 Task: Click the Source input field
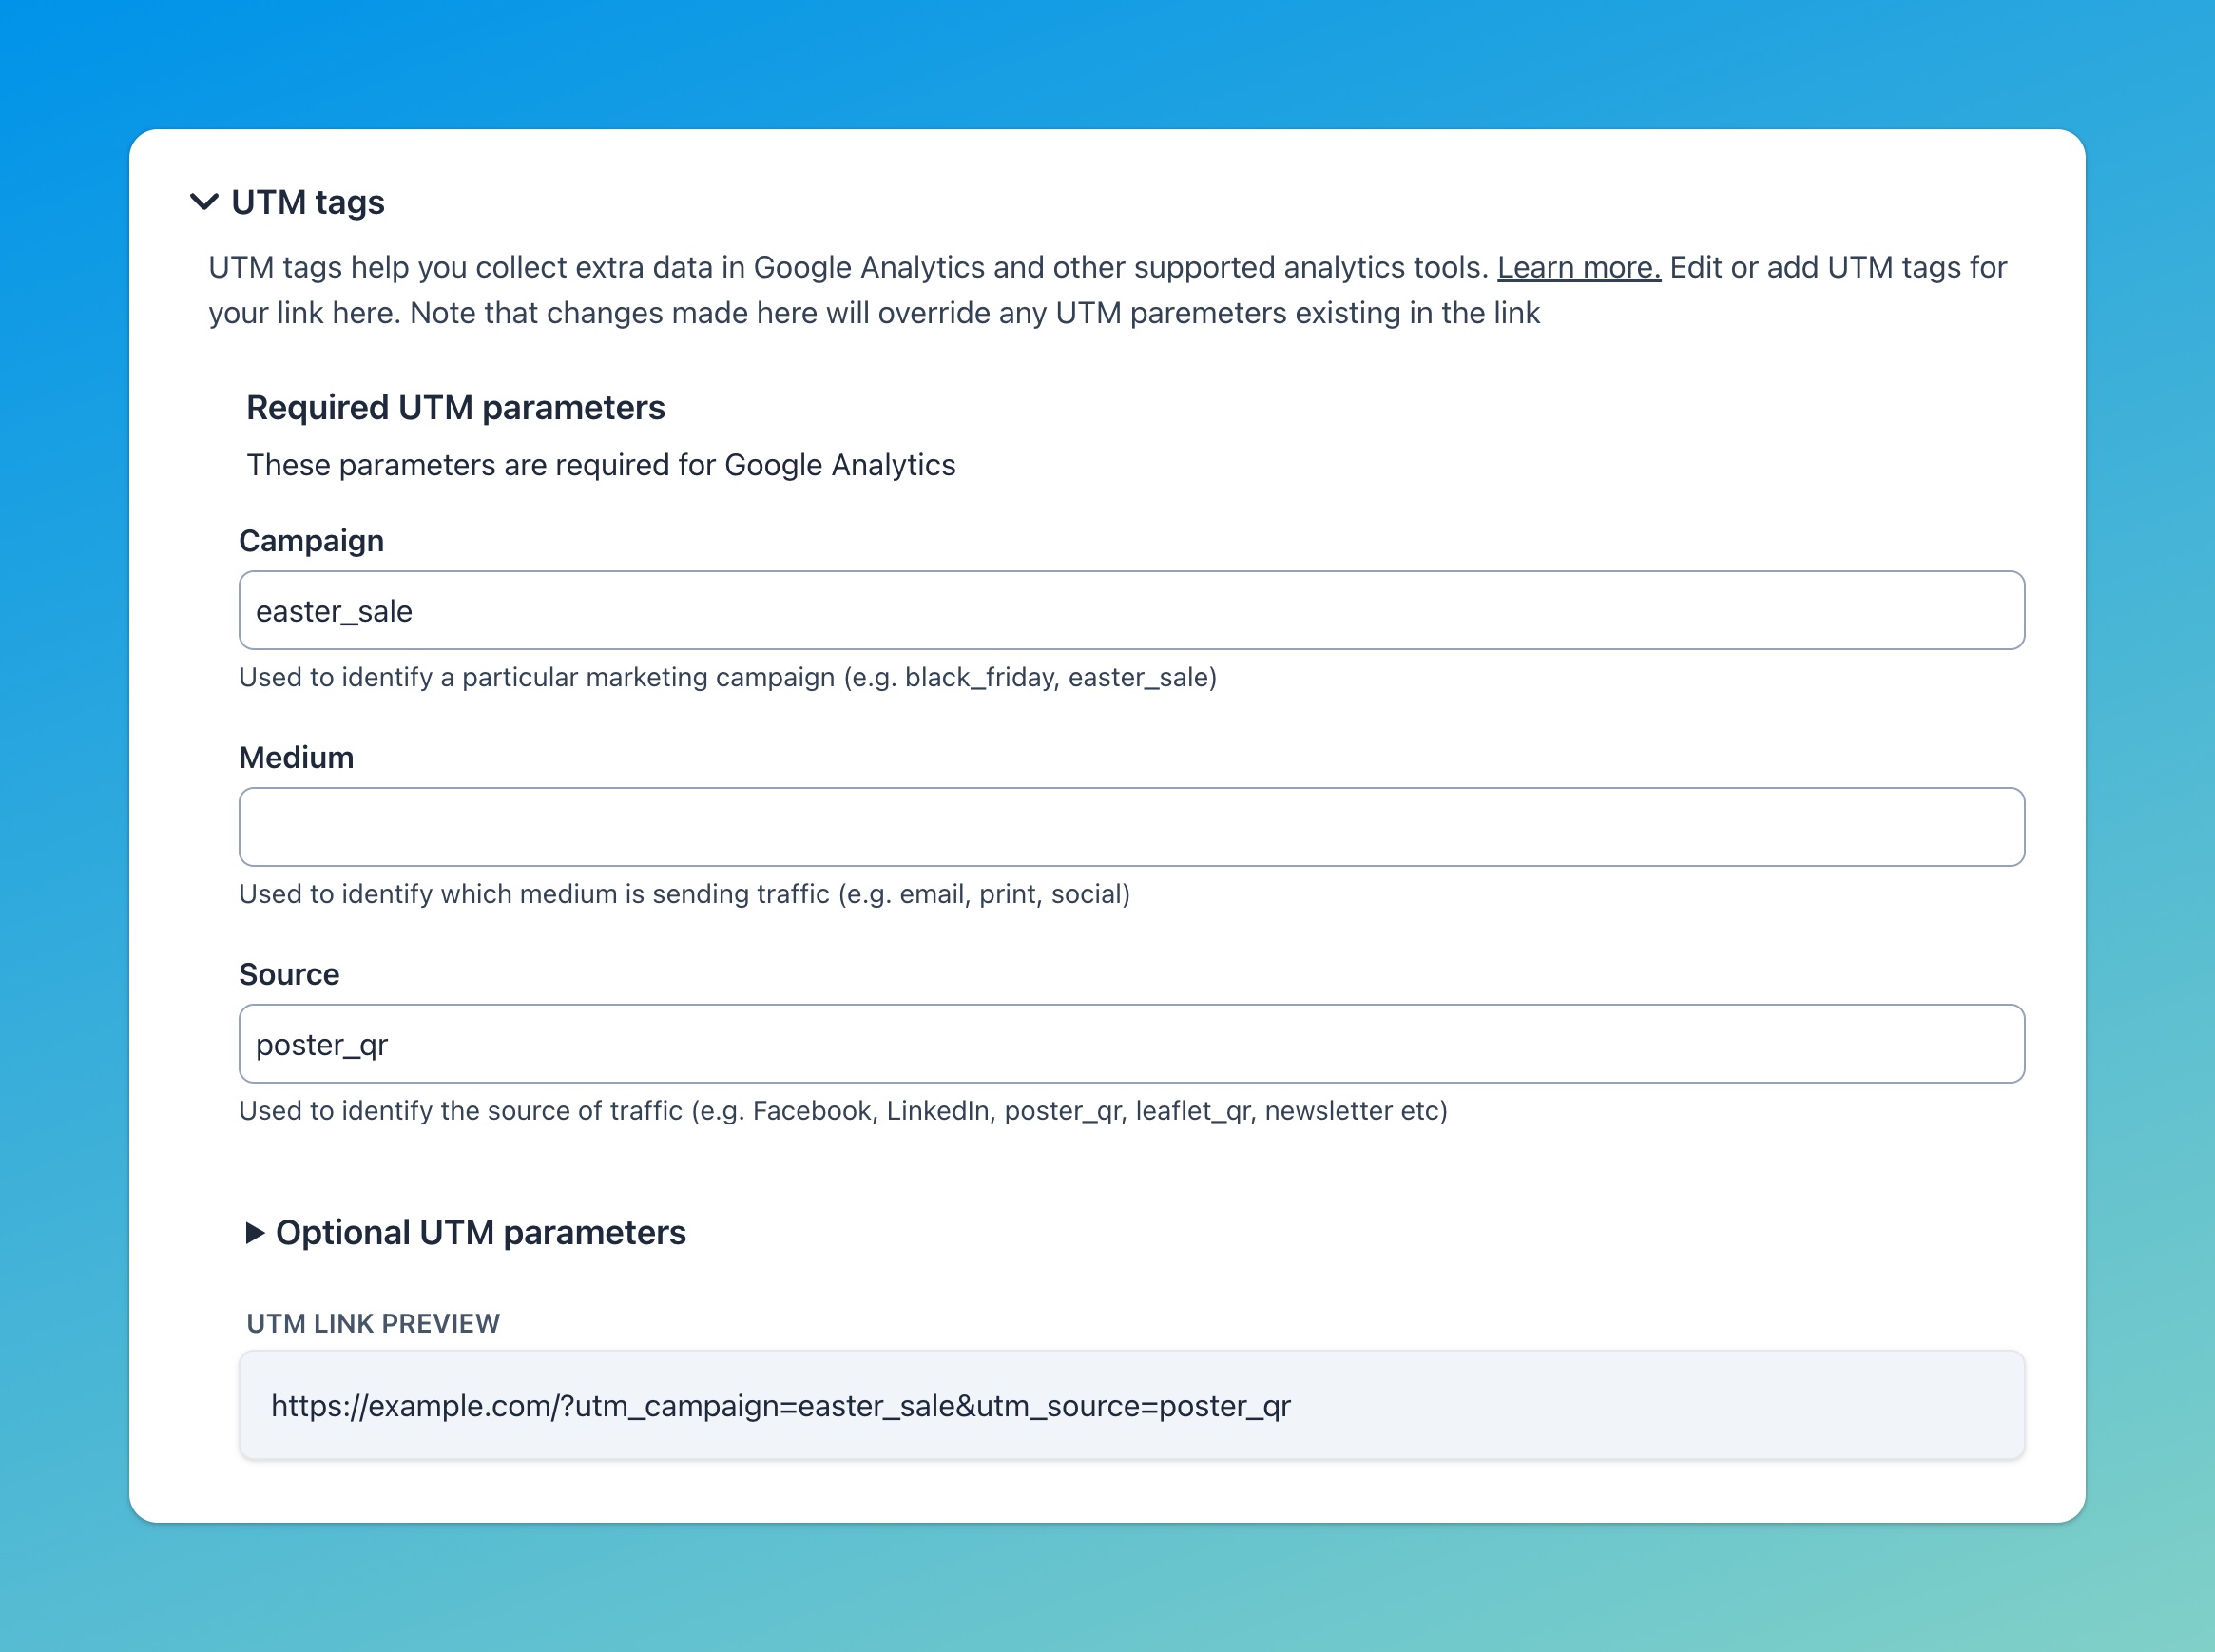pos(1132,1043)
